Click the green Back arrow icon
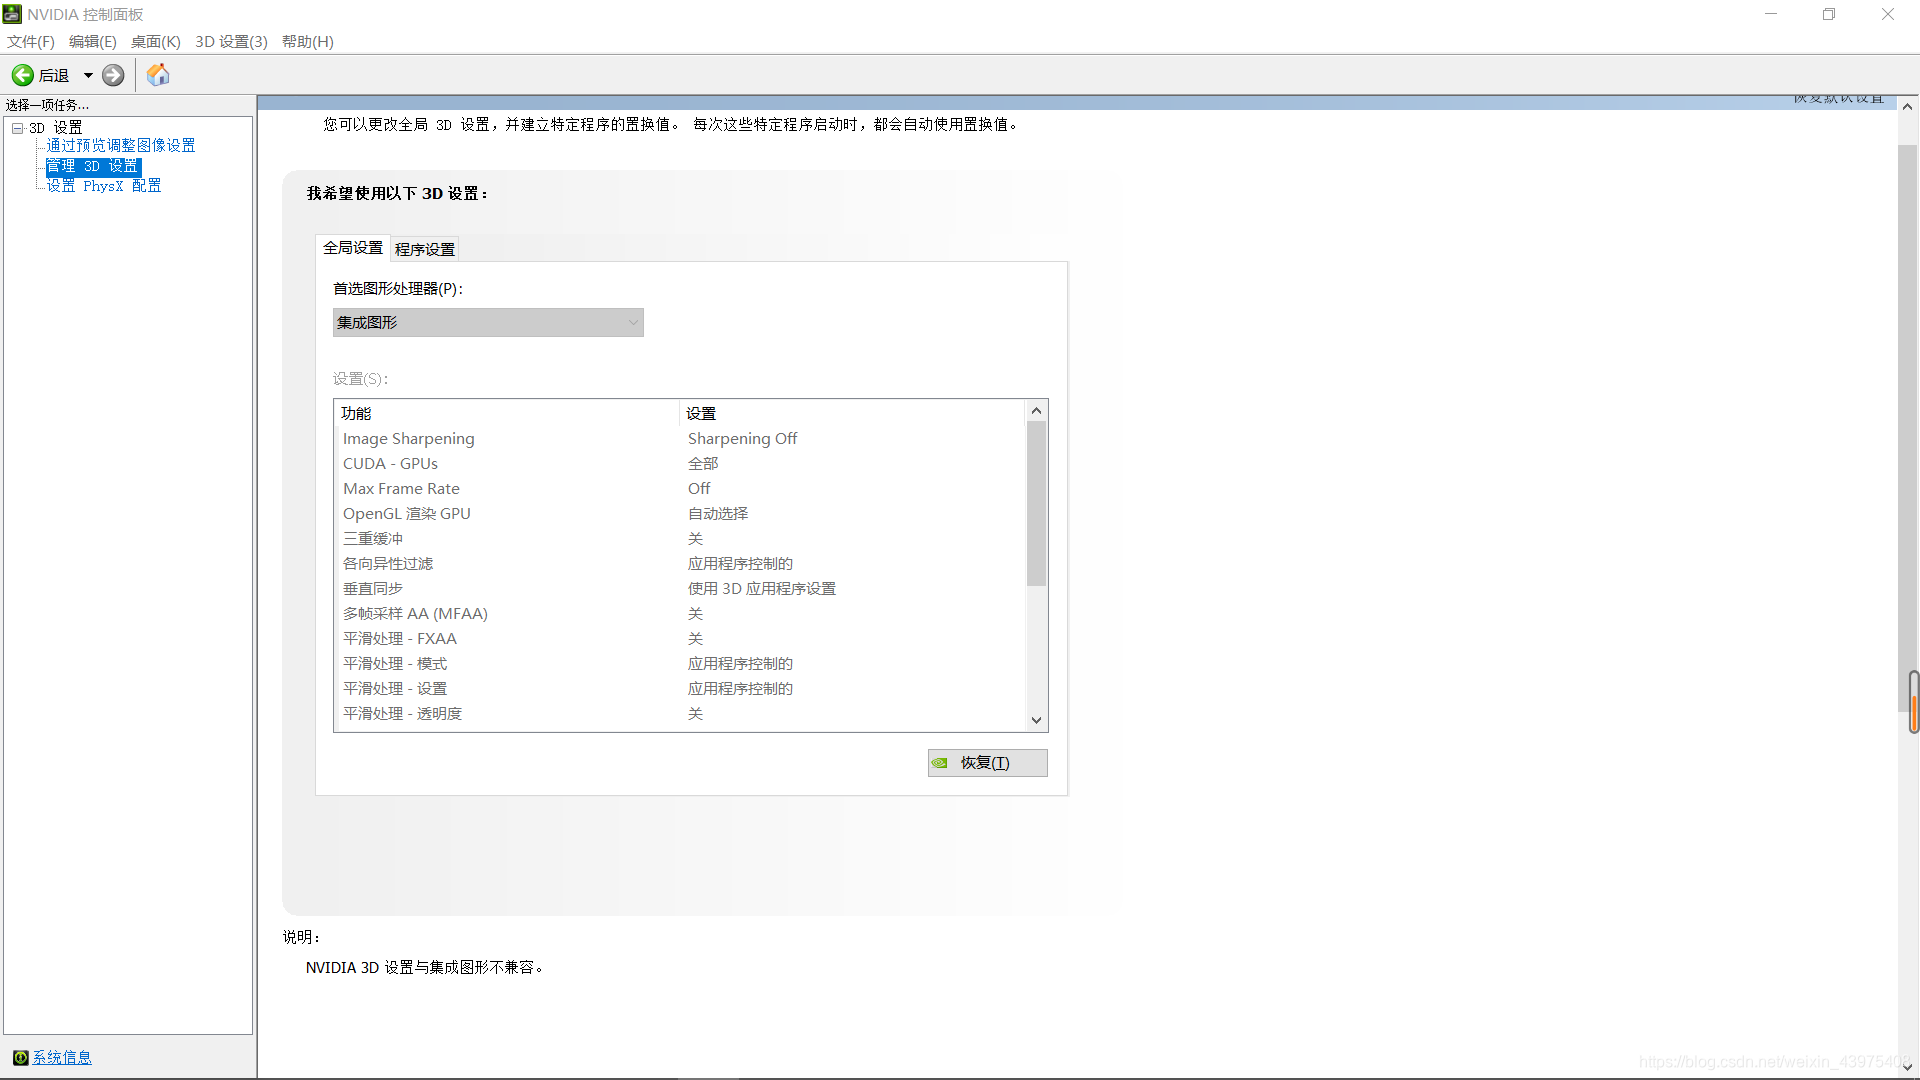This screenshot has height=1080, width=1920. (x=22, y=75)
